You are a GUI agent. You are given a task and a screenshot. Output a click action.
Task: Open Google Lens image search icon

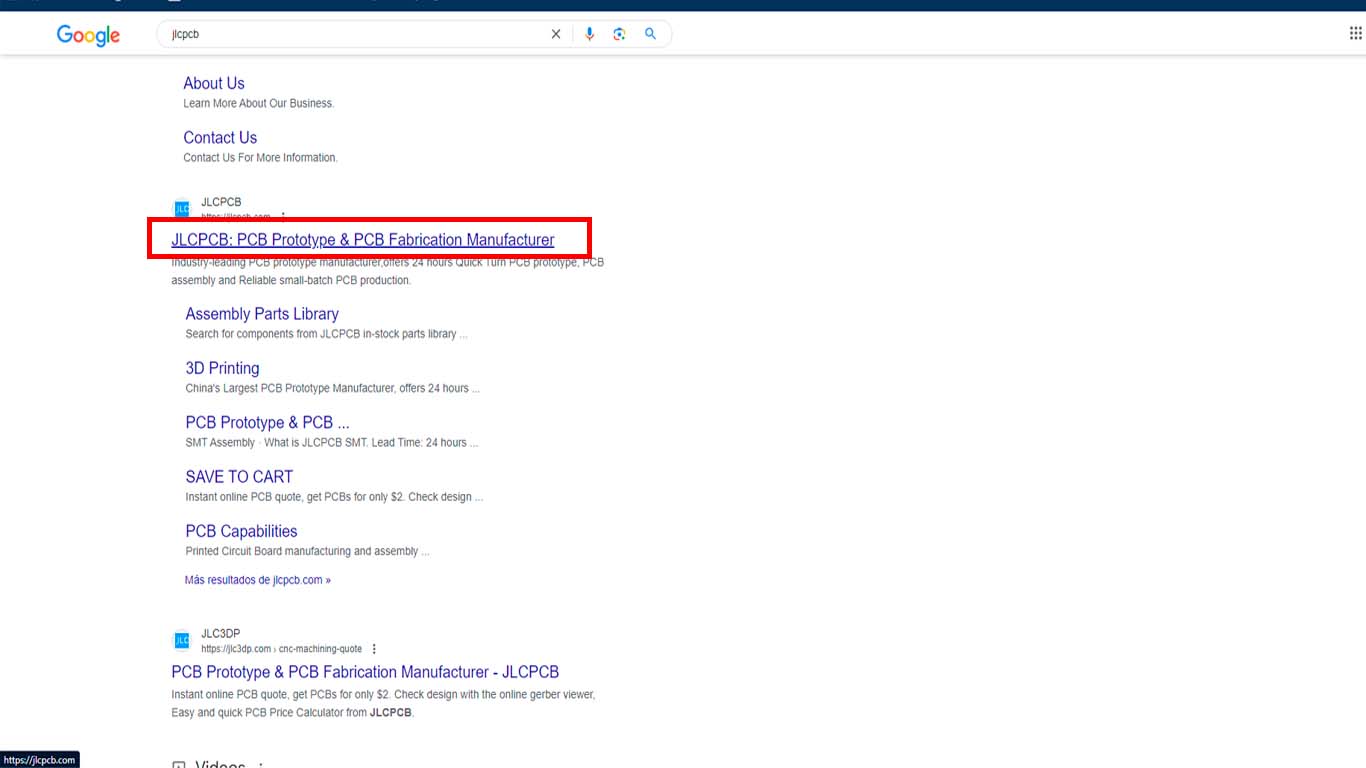pos(619,34)
